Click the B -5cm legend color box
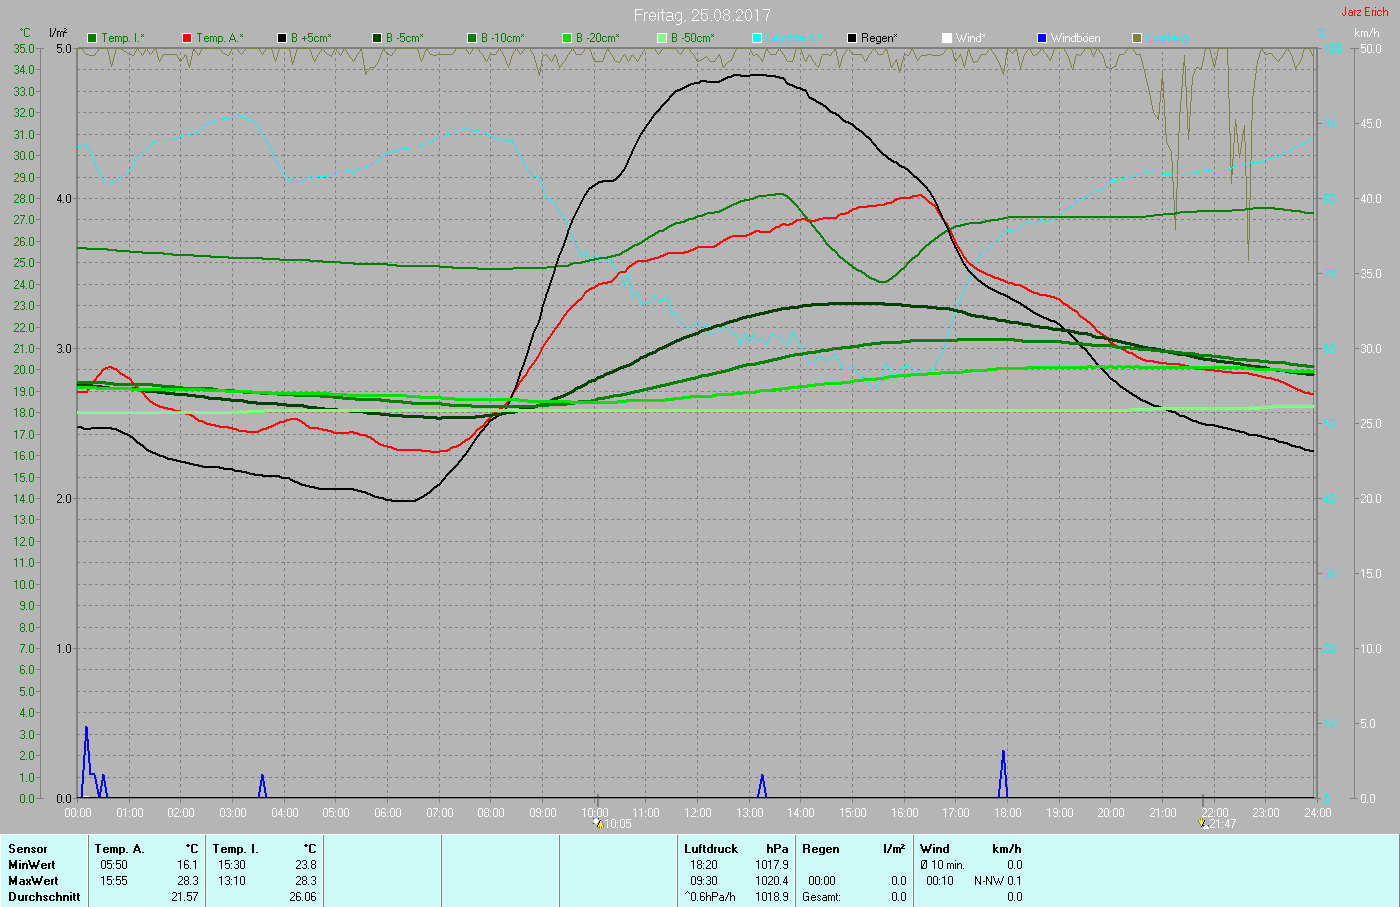Image resolution: width=1400 pixels, height=907 pixels. click(x=377, y=38)
